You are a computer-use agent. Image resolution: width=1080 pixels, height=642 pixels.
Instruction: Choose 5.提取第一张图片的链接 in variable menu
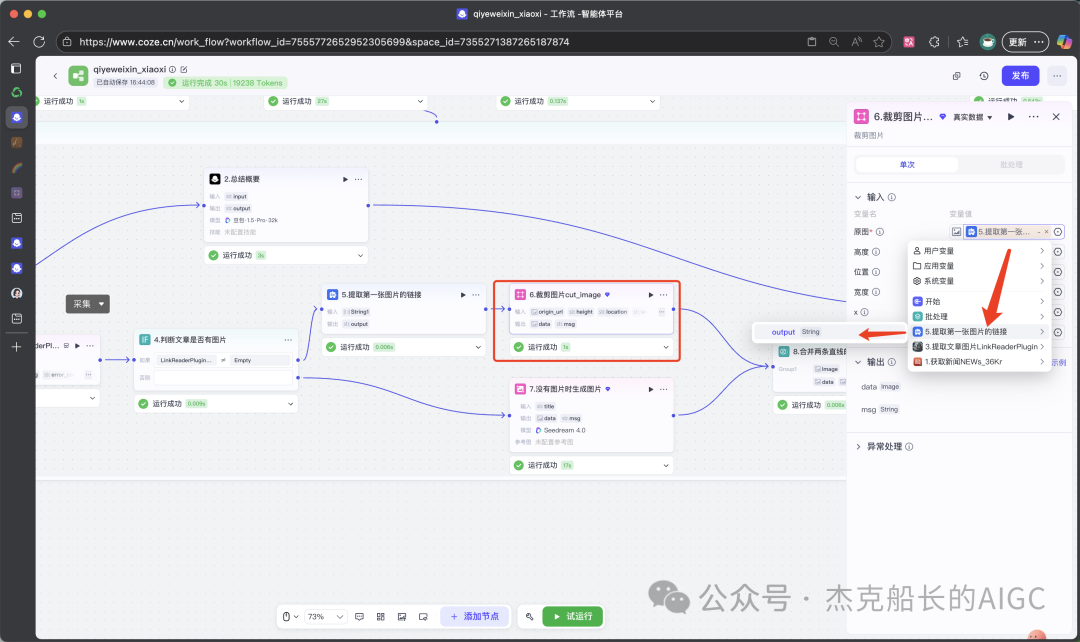click(979, 332)
